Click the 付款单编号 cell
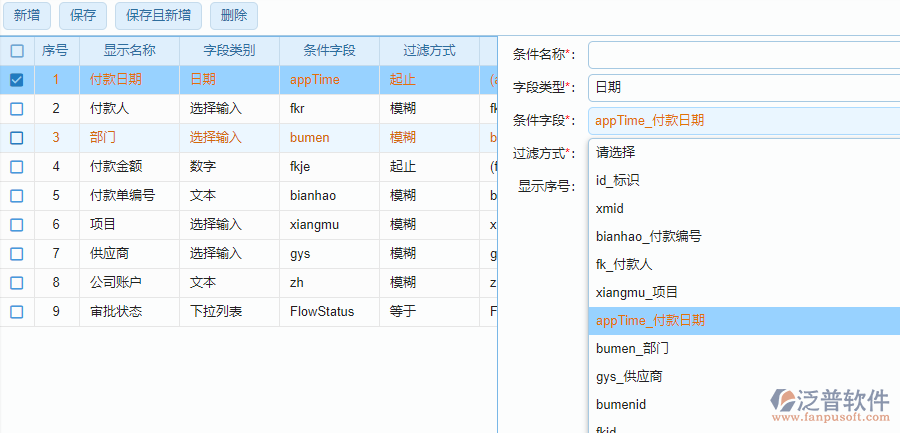Image resolution: width=900 pixels, height=433 pixels. point(129,196)
